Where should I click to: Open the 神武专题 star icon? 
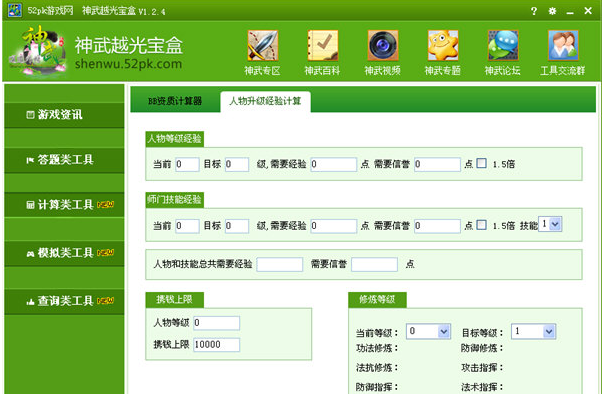(443, 46)
